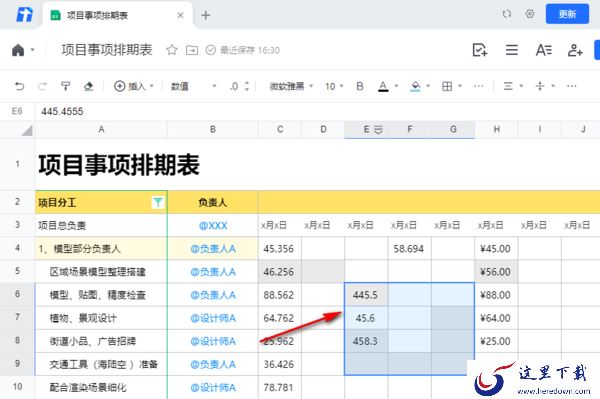Click the E6 cell name box
The width and height of the screenshot is (600, 399).
pyautogui.click(x=17, y=111)
